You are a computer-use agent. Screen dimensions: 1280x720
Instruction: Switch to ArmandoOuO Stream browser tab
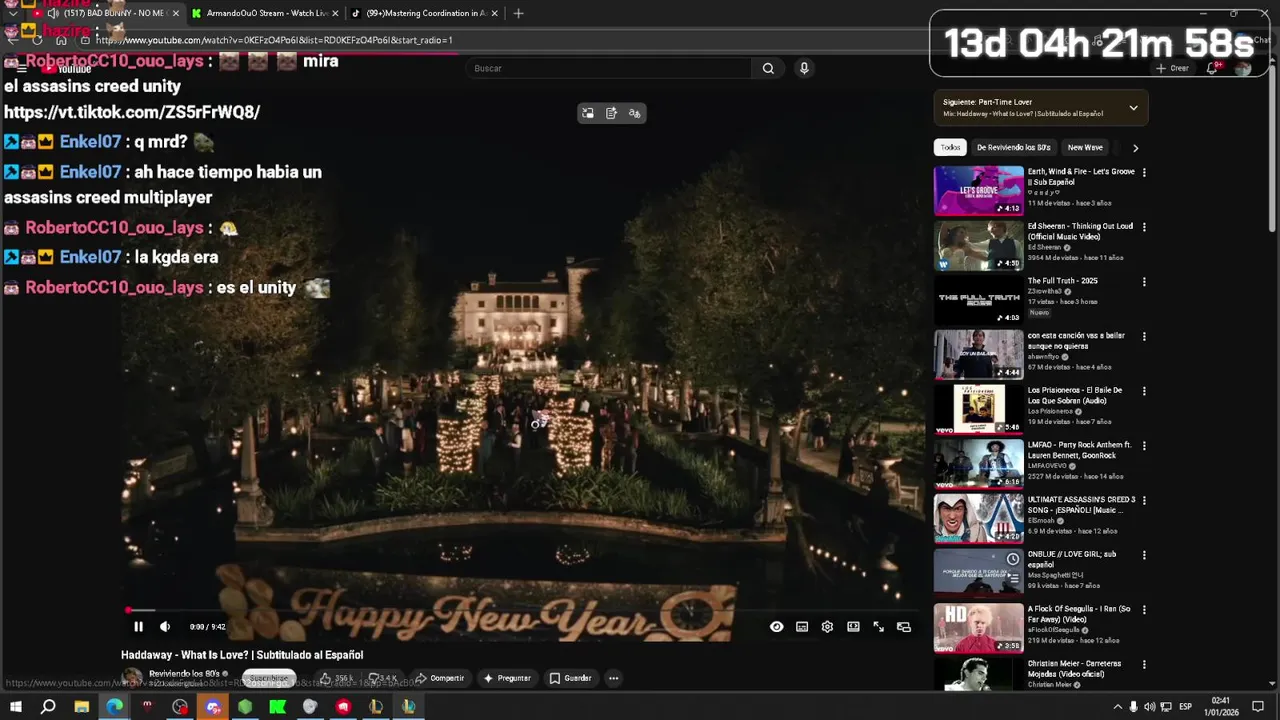click(266, 13)
